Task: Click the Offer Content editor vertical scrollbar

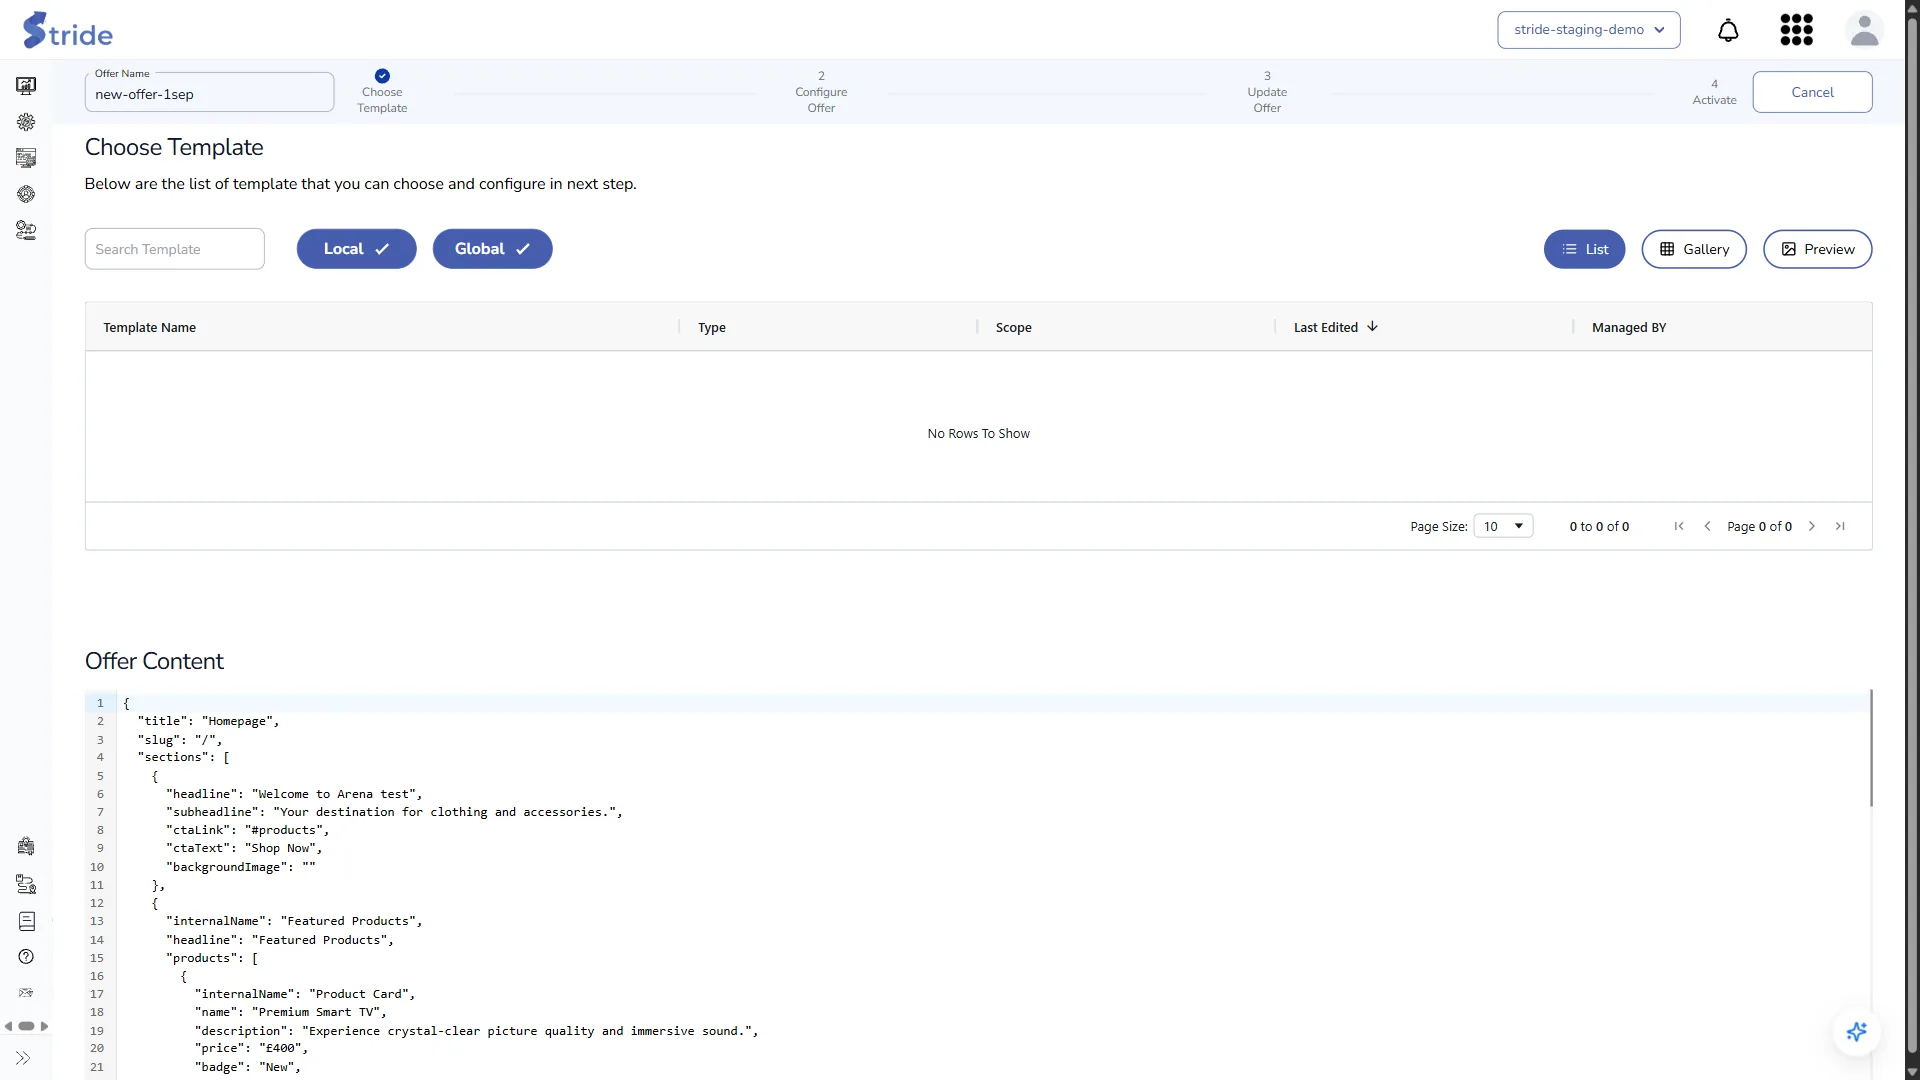Action: pyautogui.click(x=1870, y=748)
